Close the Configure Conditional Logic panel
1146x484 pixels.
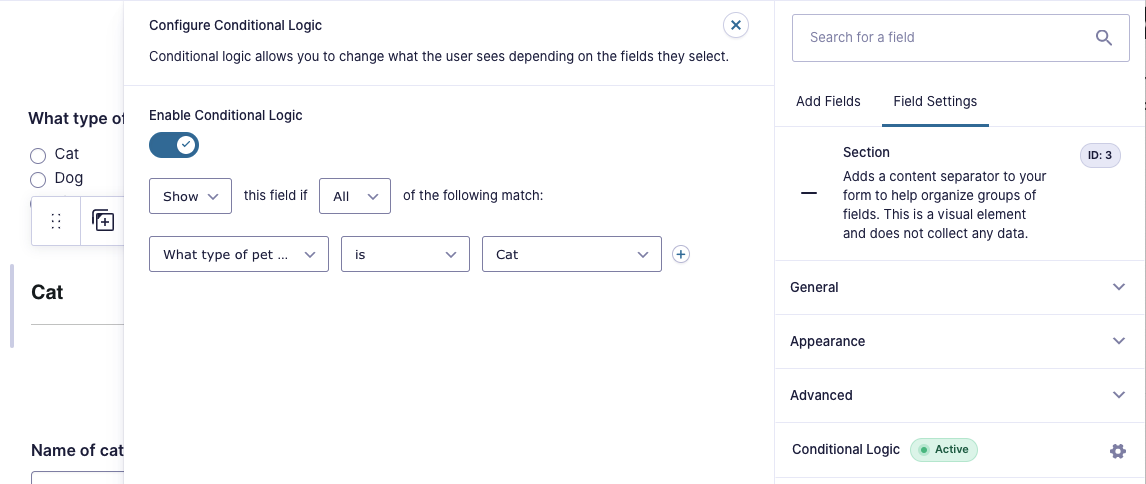coord(736,26)
